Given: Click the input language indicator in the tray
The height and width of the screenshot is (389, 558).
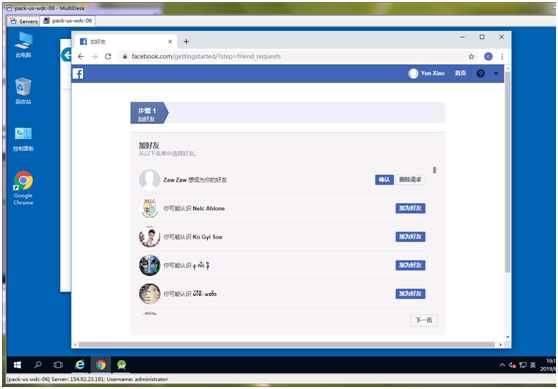Looking at the screenshot, I should click(x=533, y=365).
